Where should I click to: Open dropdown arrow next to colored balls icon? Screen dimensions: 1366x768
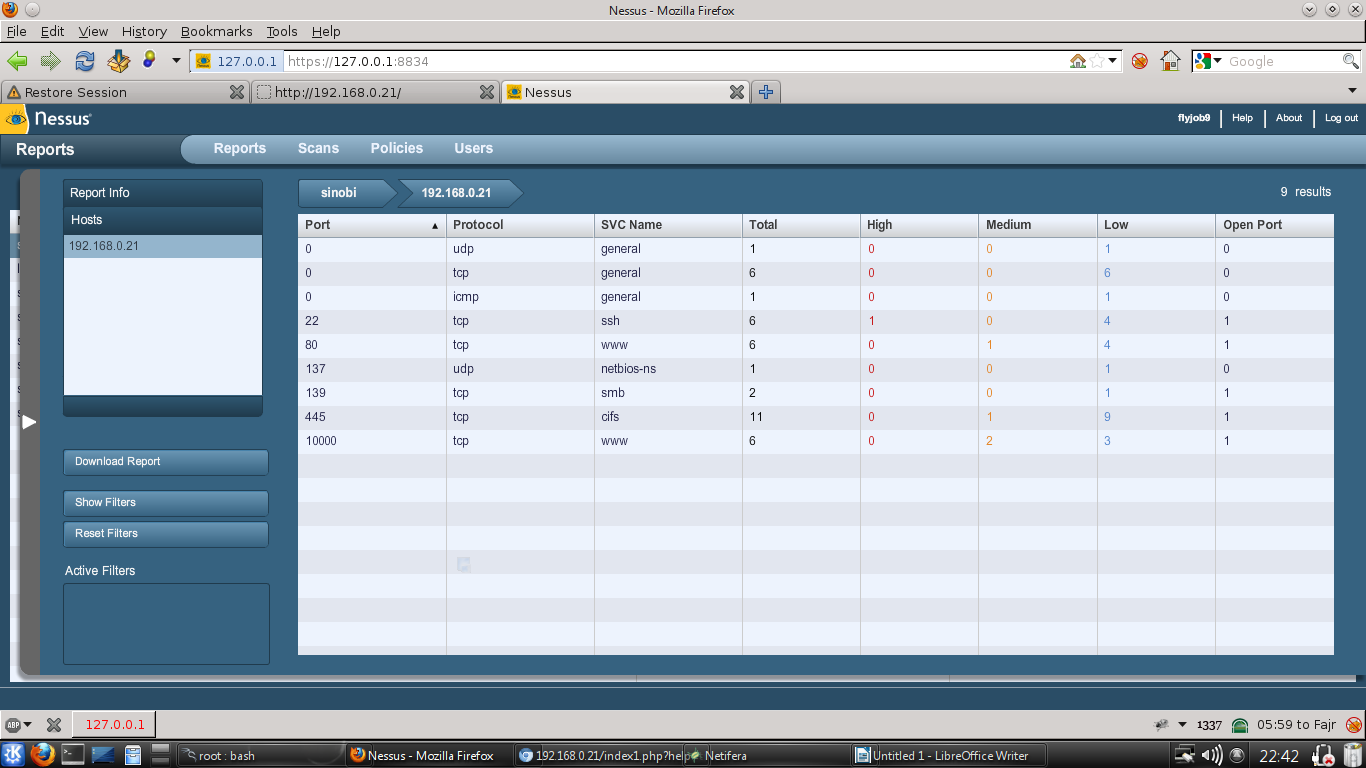(x=176, y=61)
